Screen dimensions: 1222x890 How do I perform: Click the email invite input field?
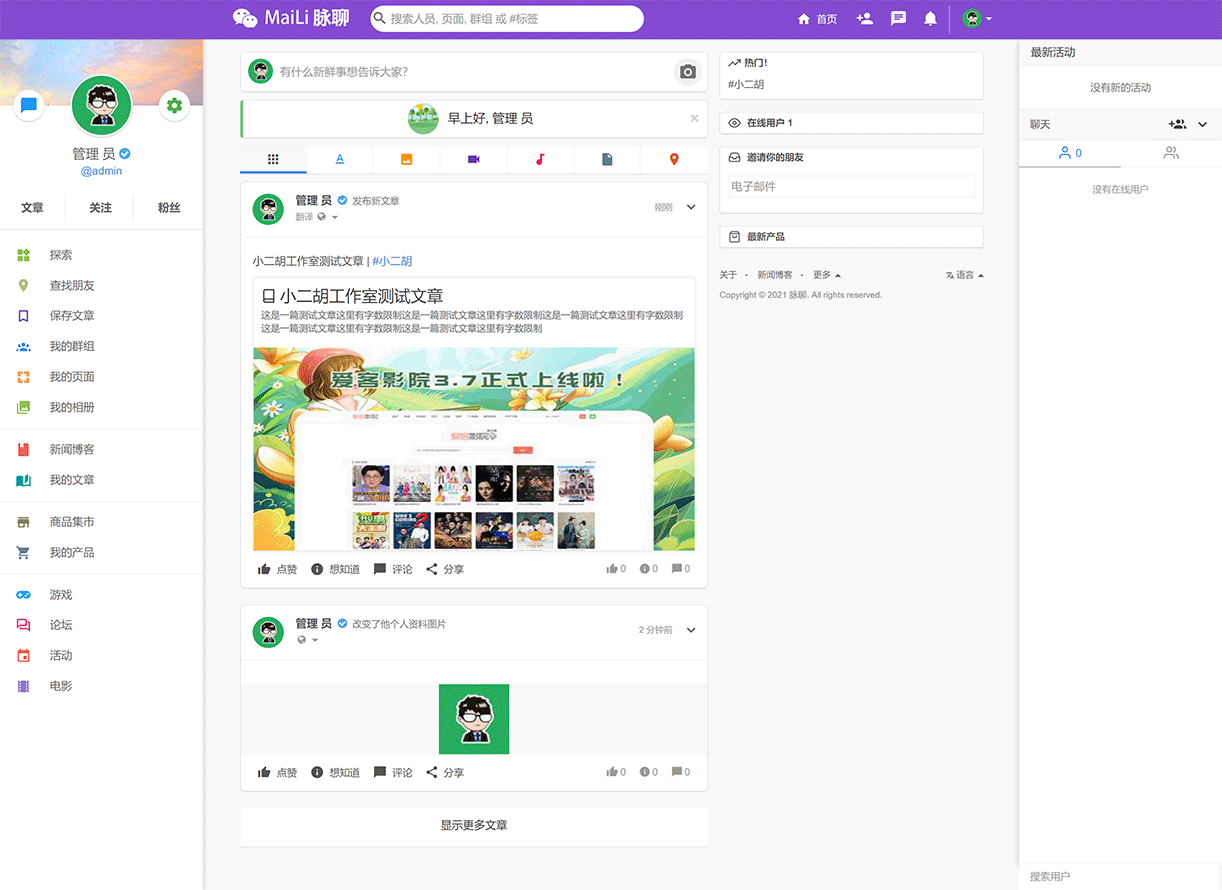(x=851, y=186)
